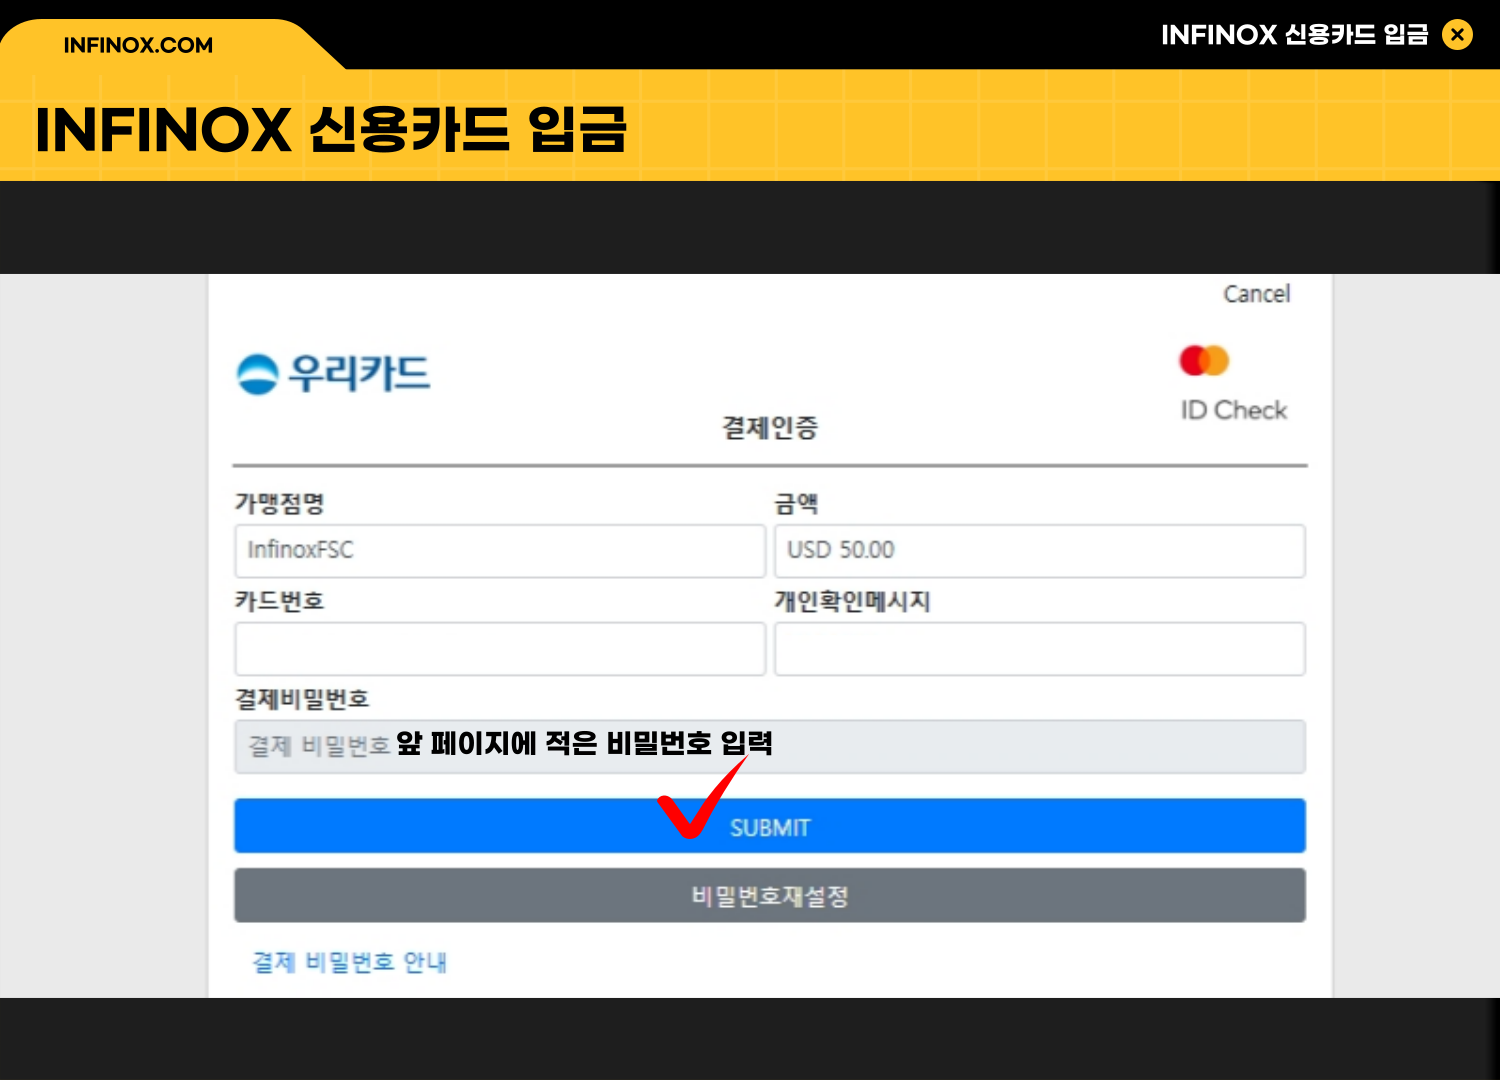Click the 금액 field showing USD 50.00
1500x1080 pixels.
(1039, 551)
